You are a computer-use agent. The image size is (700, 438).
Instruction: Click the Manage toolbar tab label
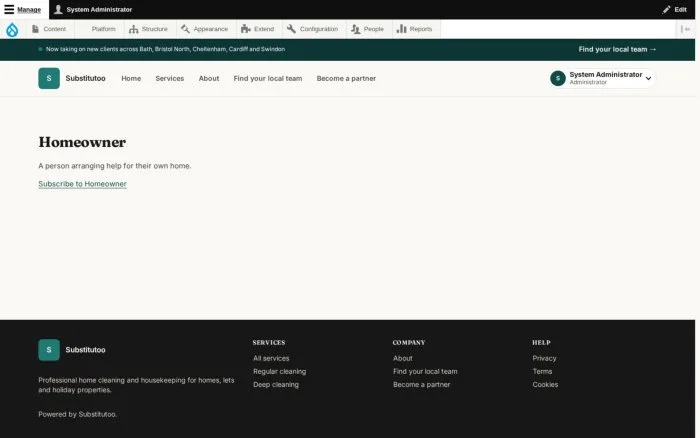coord(29,9)
